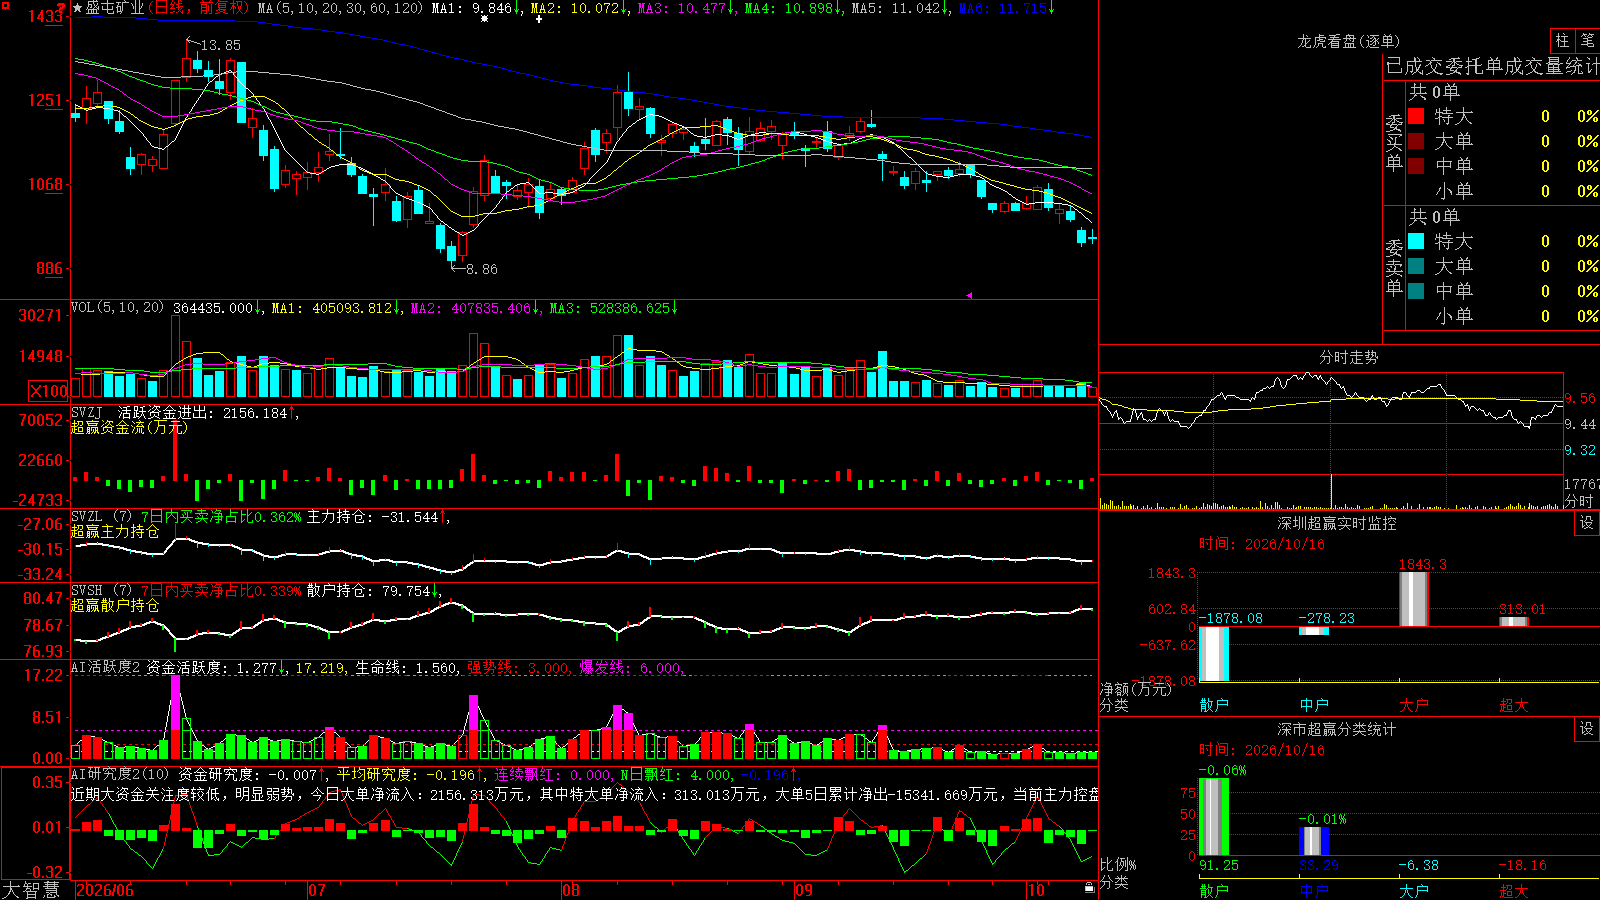Click the VOL(5,10,20) indicator label

(118, 308)
